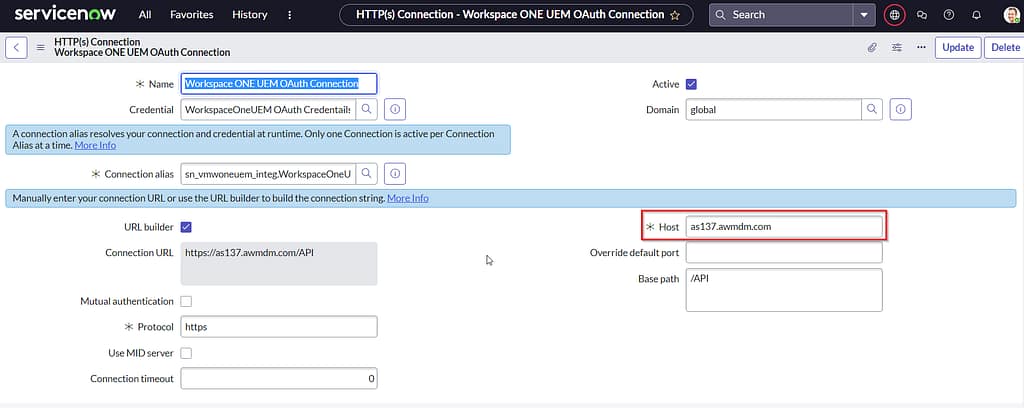The height and width of the screenshot is (408, 1024).
Task: Open the History menu
Action: point(249,15)
